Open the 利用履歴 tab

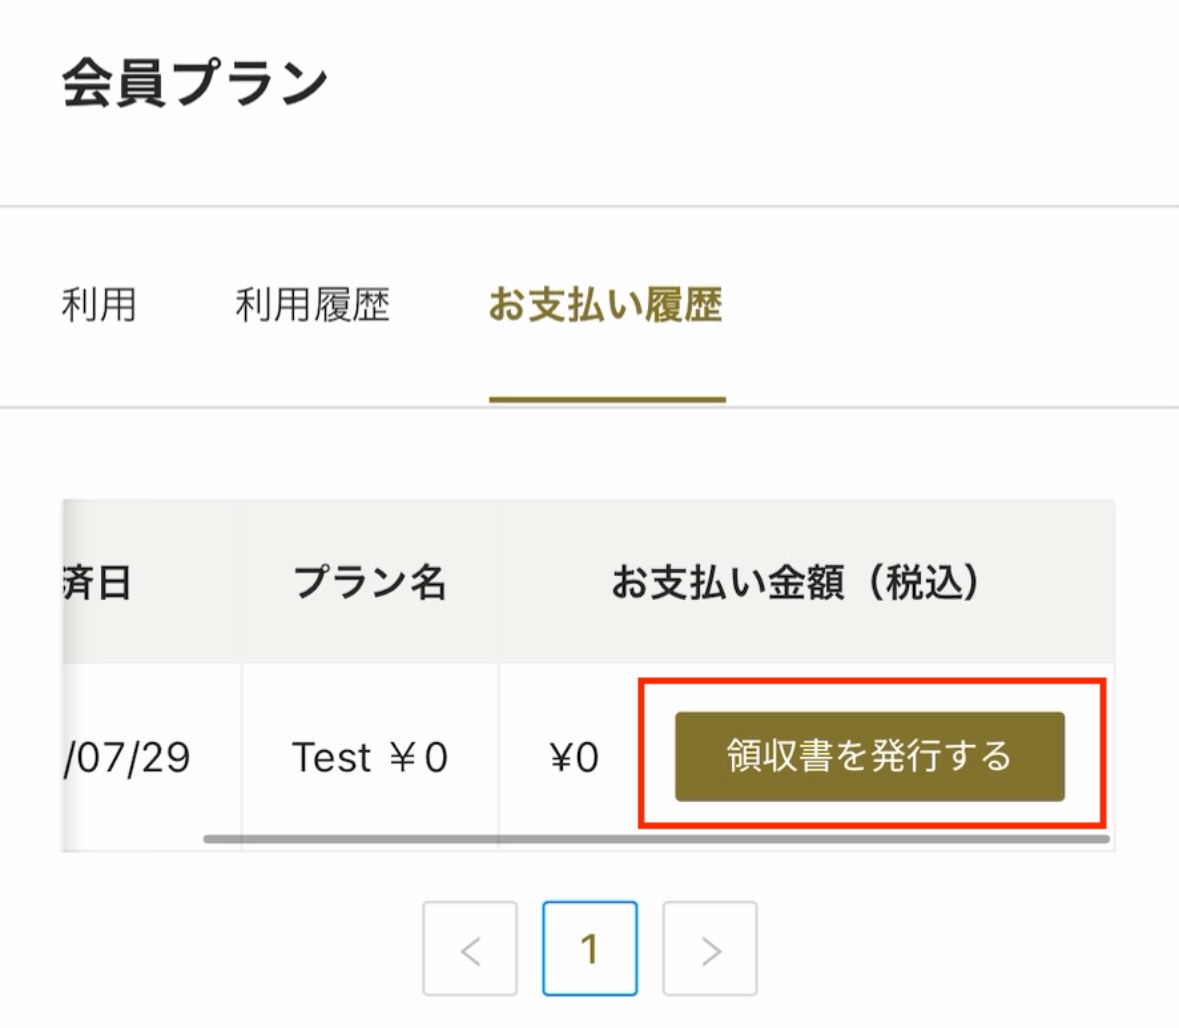(312, 305)
